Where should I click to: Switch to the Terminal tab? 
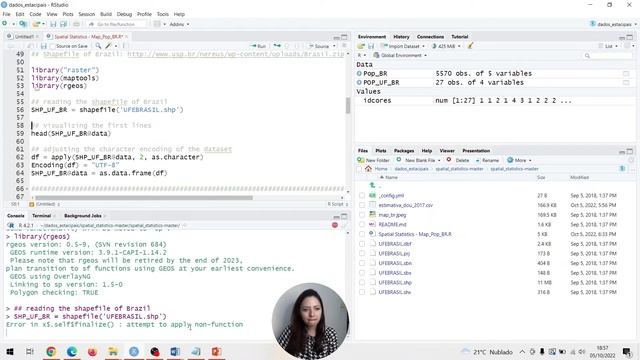coord(41,216)
